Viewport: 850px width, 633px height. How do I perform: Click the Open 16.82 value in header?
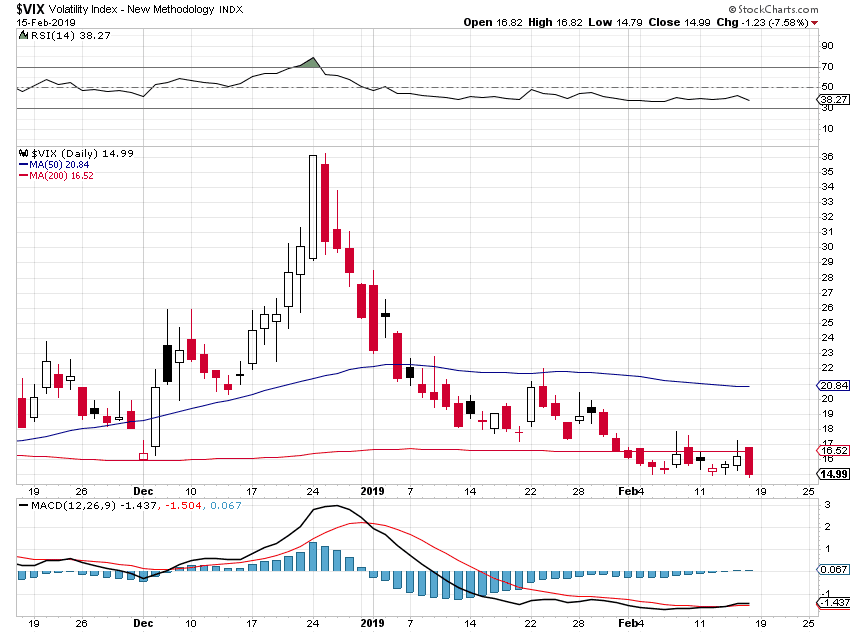493,22
